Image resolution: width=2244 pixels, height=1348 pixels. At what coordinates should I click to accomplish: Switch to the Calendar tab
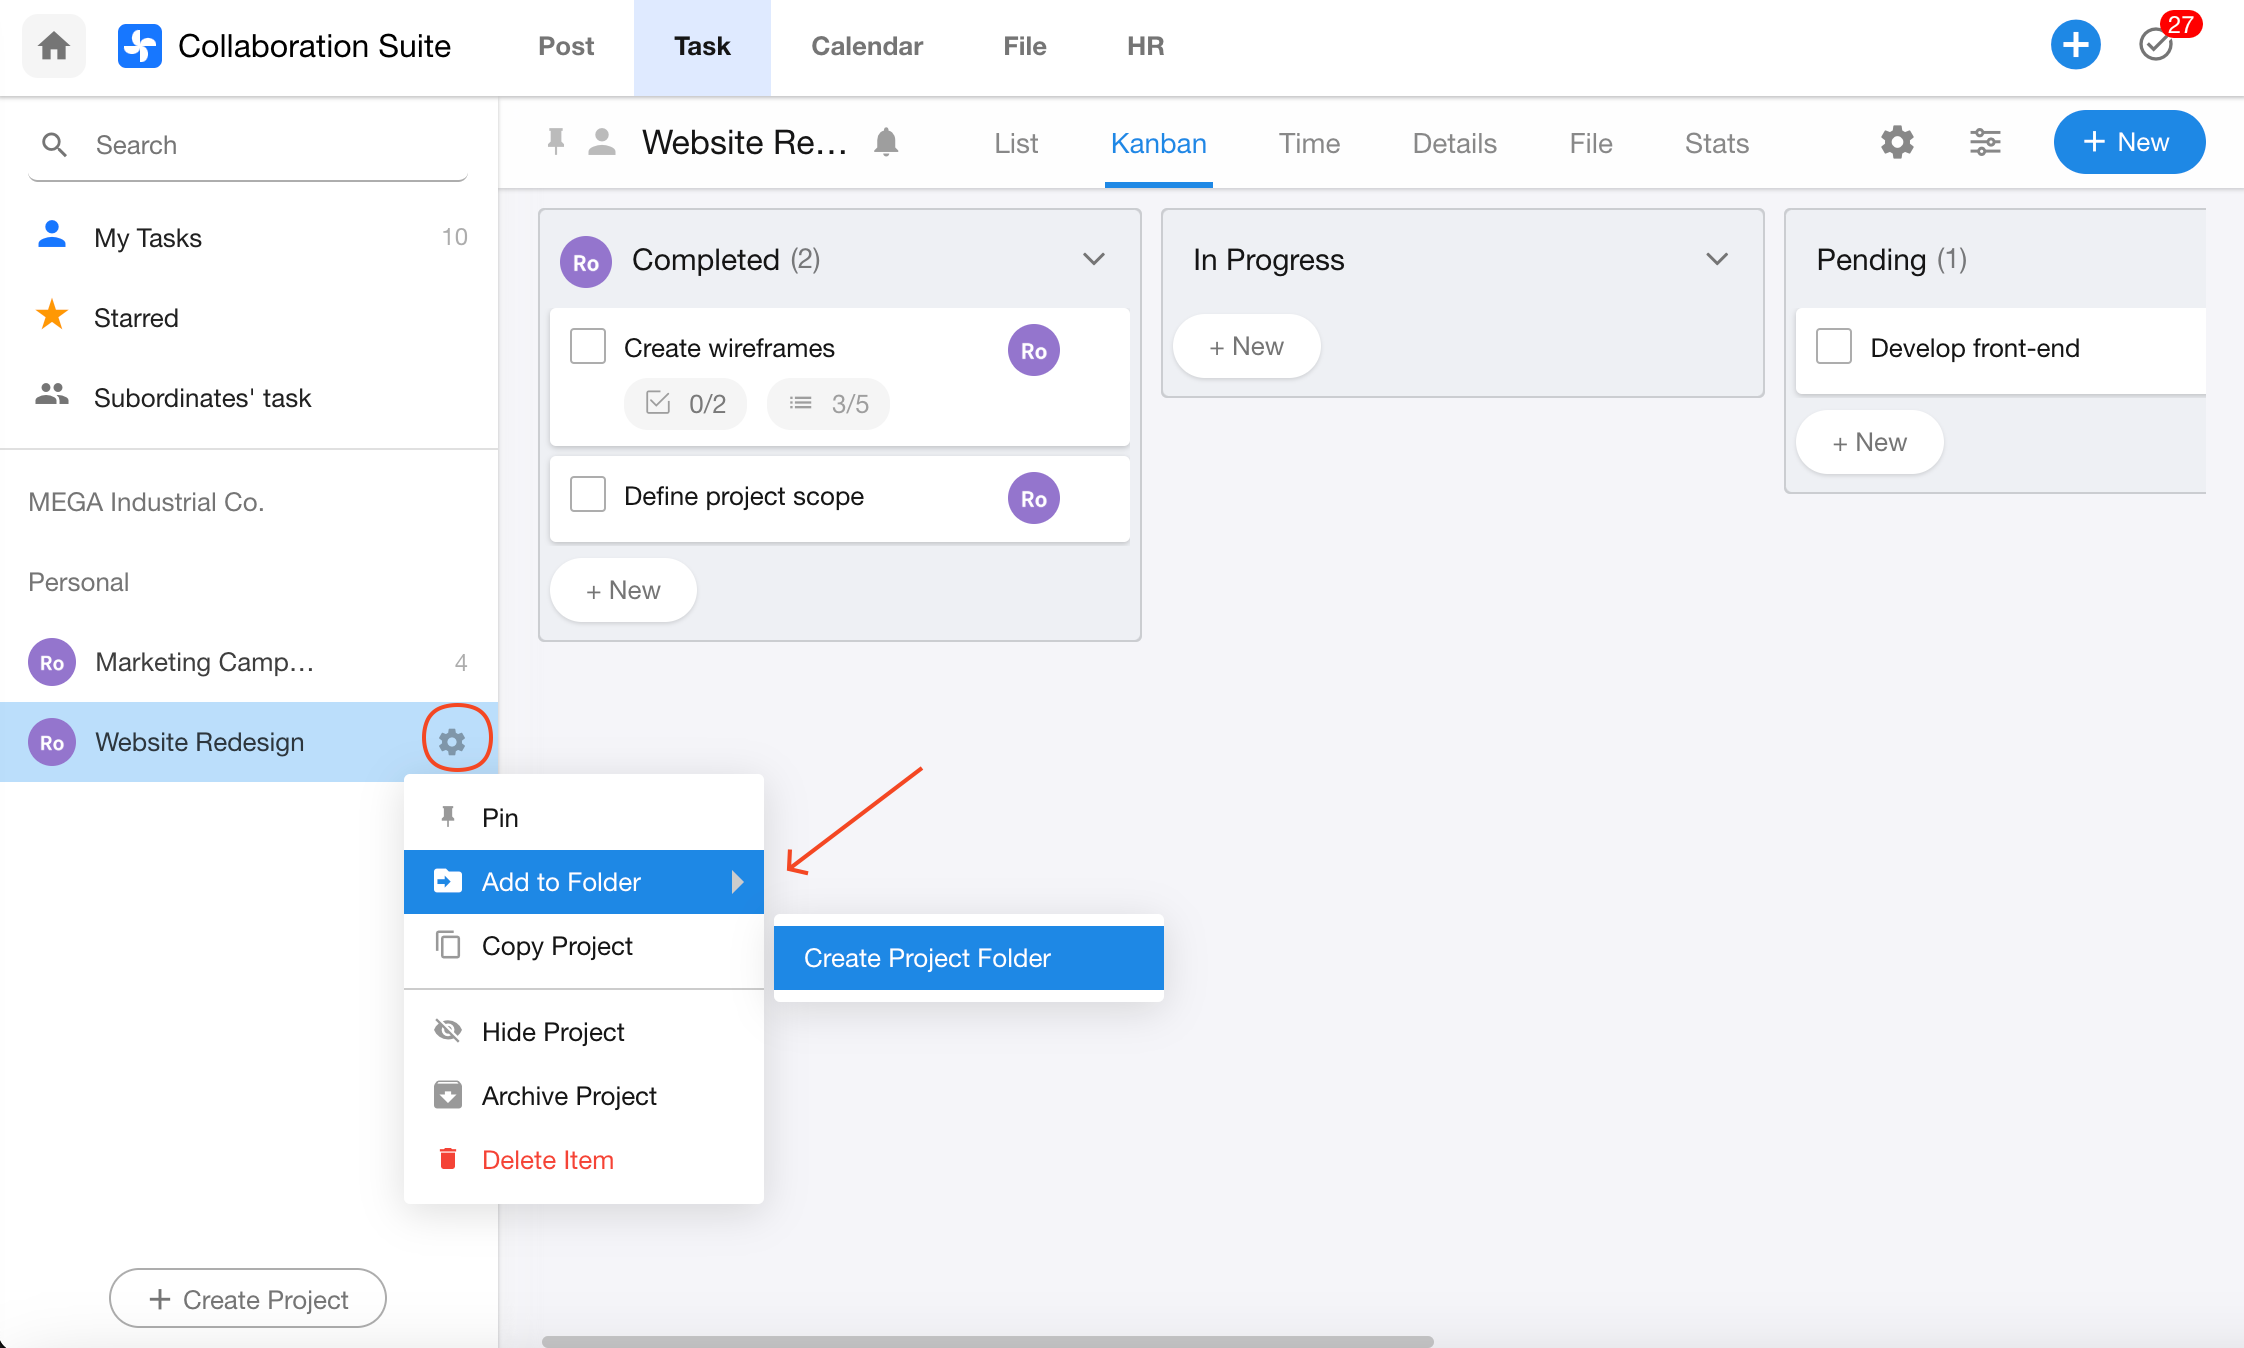[x=866, y=46]
